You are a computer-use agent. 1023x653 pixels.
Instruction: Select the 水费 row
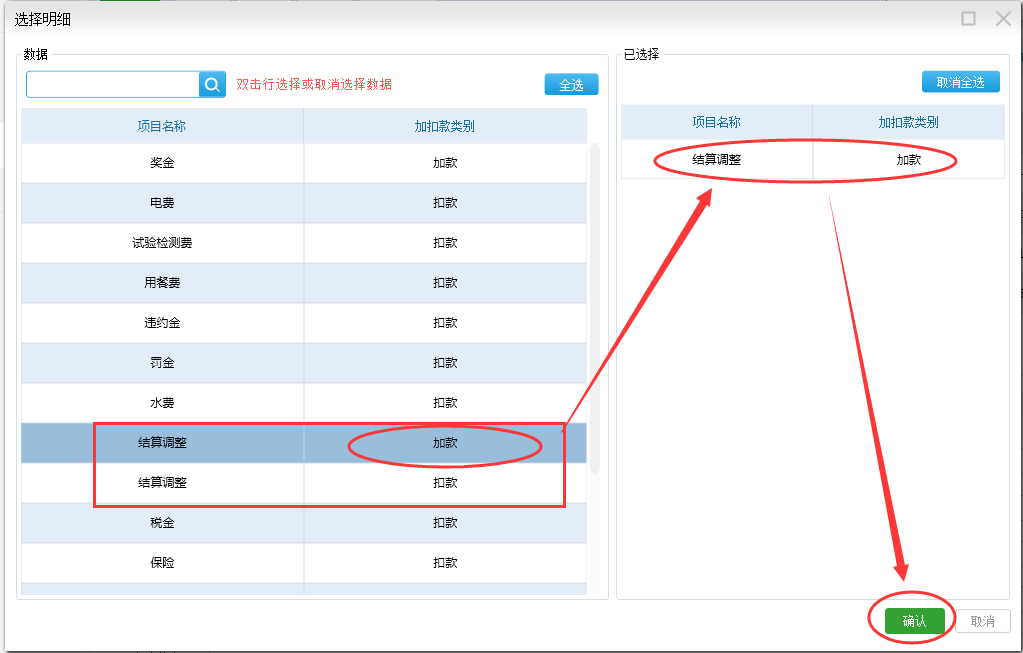click(x=162, y=403)
